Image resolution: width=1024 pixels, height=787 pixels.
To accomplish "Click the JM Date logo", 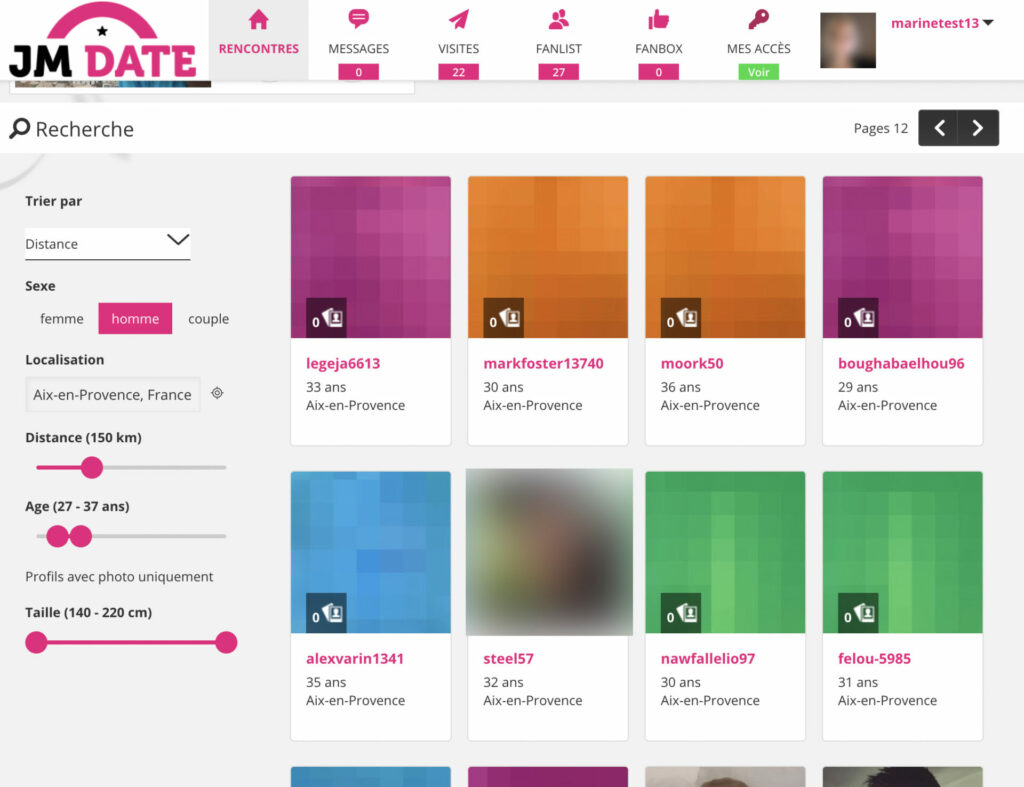I will tap(103, 42).
